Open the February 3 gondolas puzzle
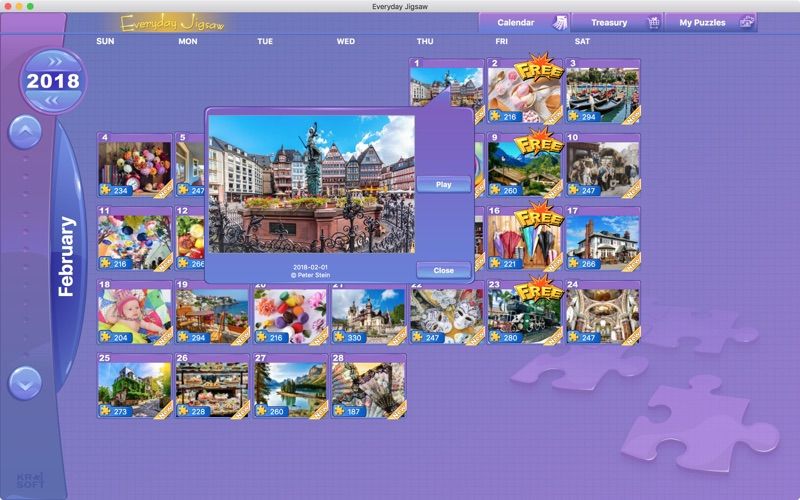This screenshot has width=800, height=500. pos(603,91)
